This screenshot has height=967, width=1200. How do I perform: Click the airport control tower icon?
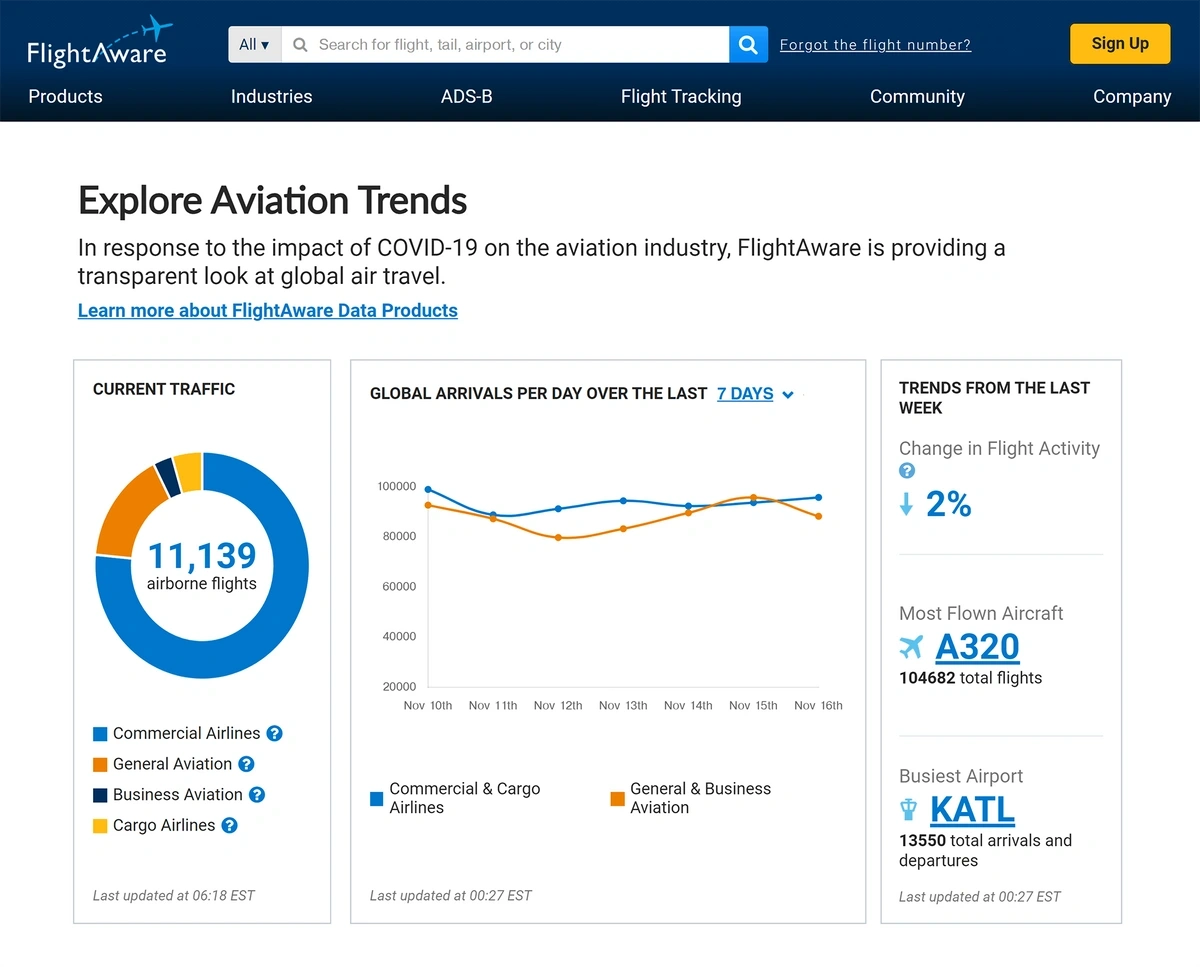(909, 809)
